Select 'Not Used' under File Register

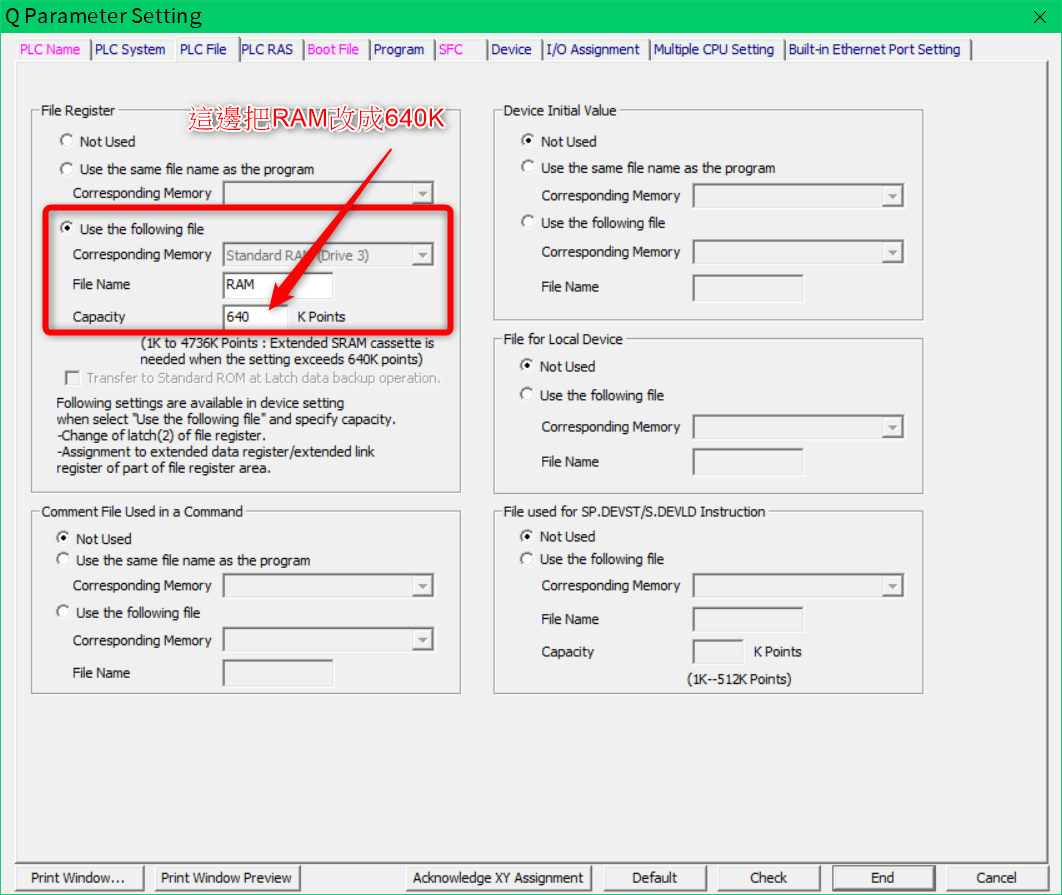click(67, 142)
